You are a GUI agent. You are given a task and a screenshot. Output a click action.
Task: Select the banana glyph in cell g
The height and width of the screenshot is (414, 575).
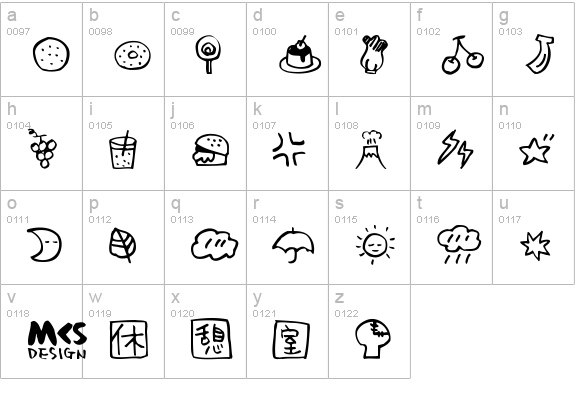click(540, 54)
